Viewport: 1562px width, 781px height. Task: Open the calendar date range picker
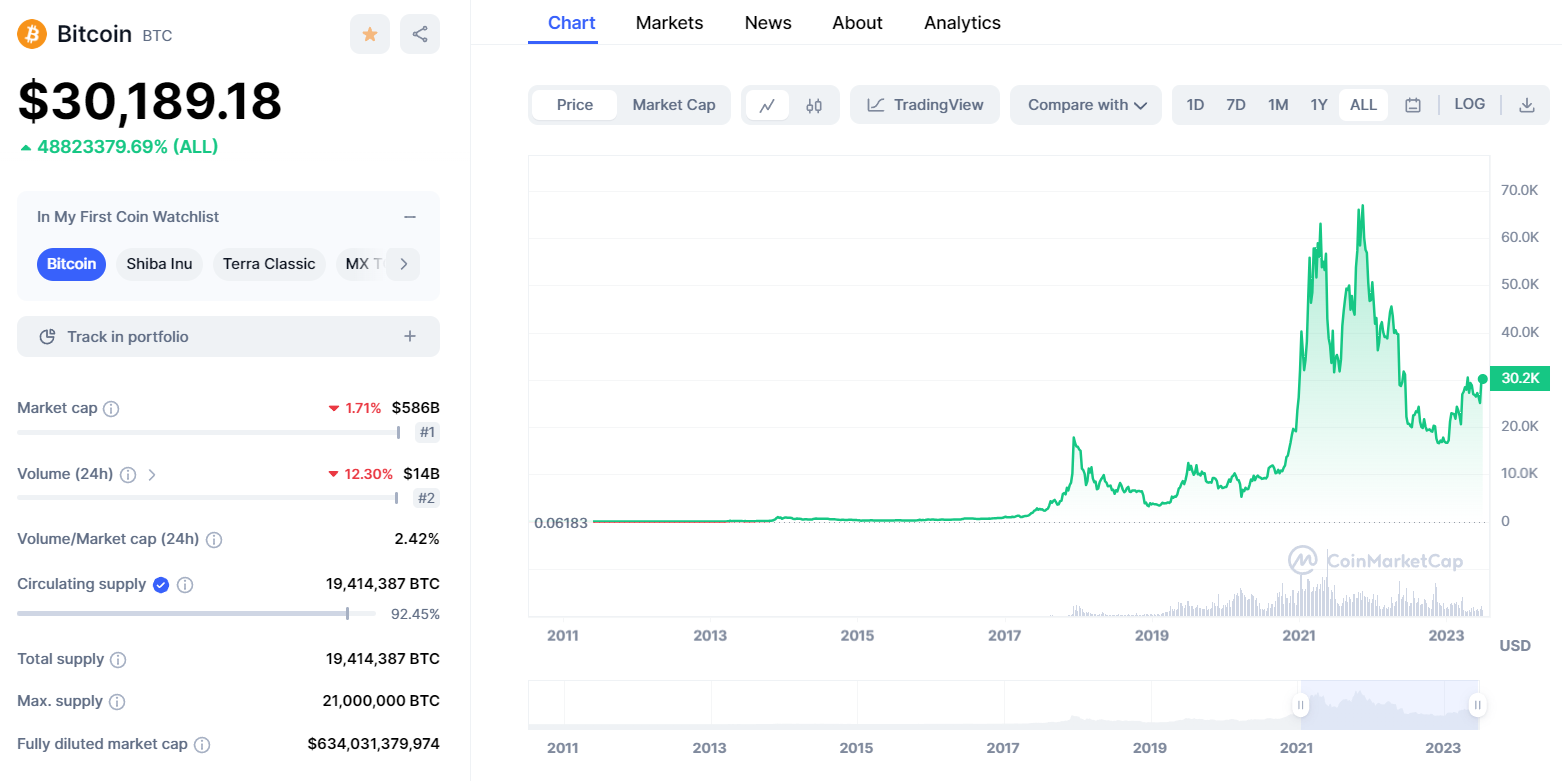[1413, 105]
